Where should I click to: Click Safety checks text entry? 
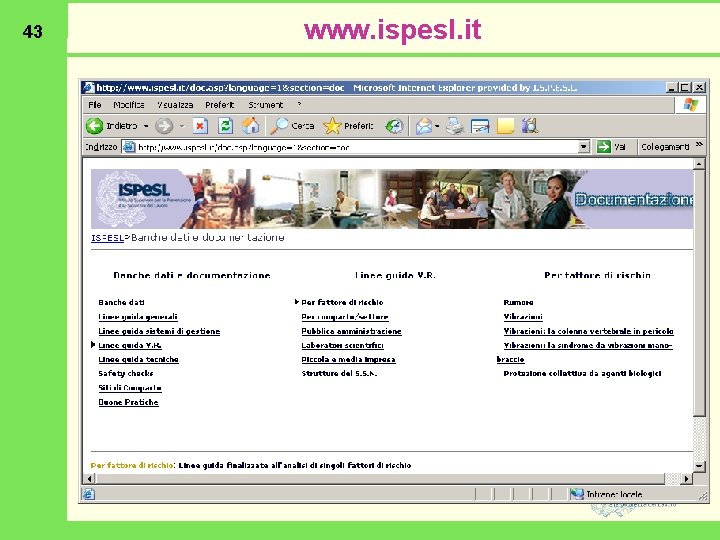point(126,373)
